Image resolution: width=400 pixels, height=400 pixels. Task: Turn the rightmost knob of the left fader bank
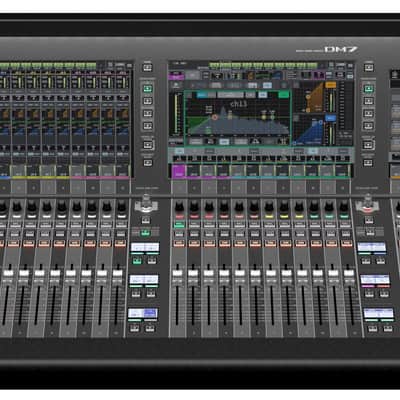pos(122,205)
